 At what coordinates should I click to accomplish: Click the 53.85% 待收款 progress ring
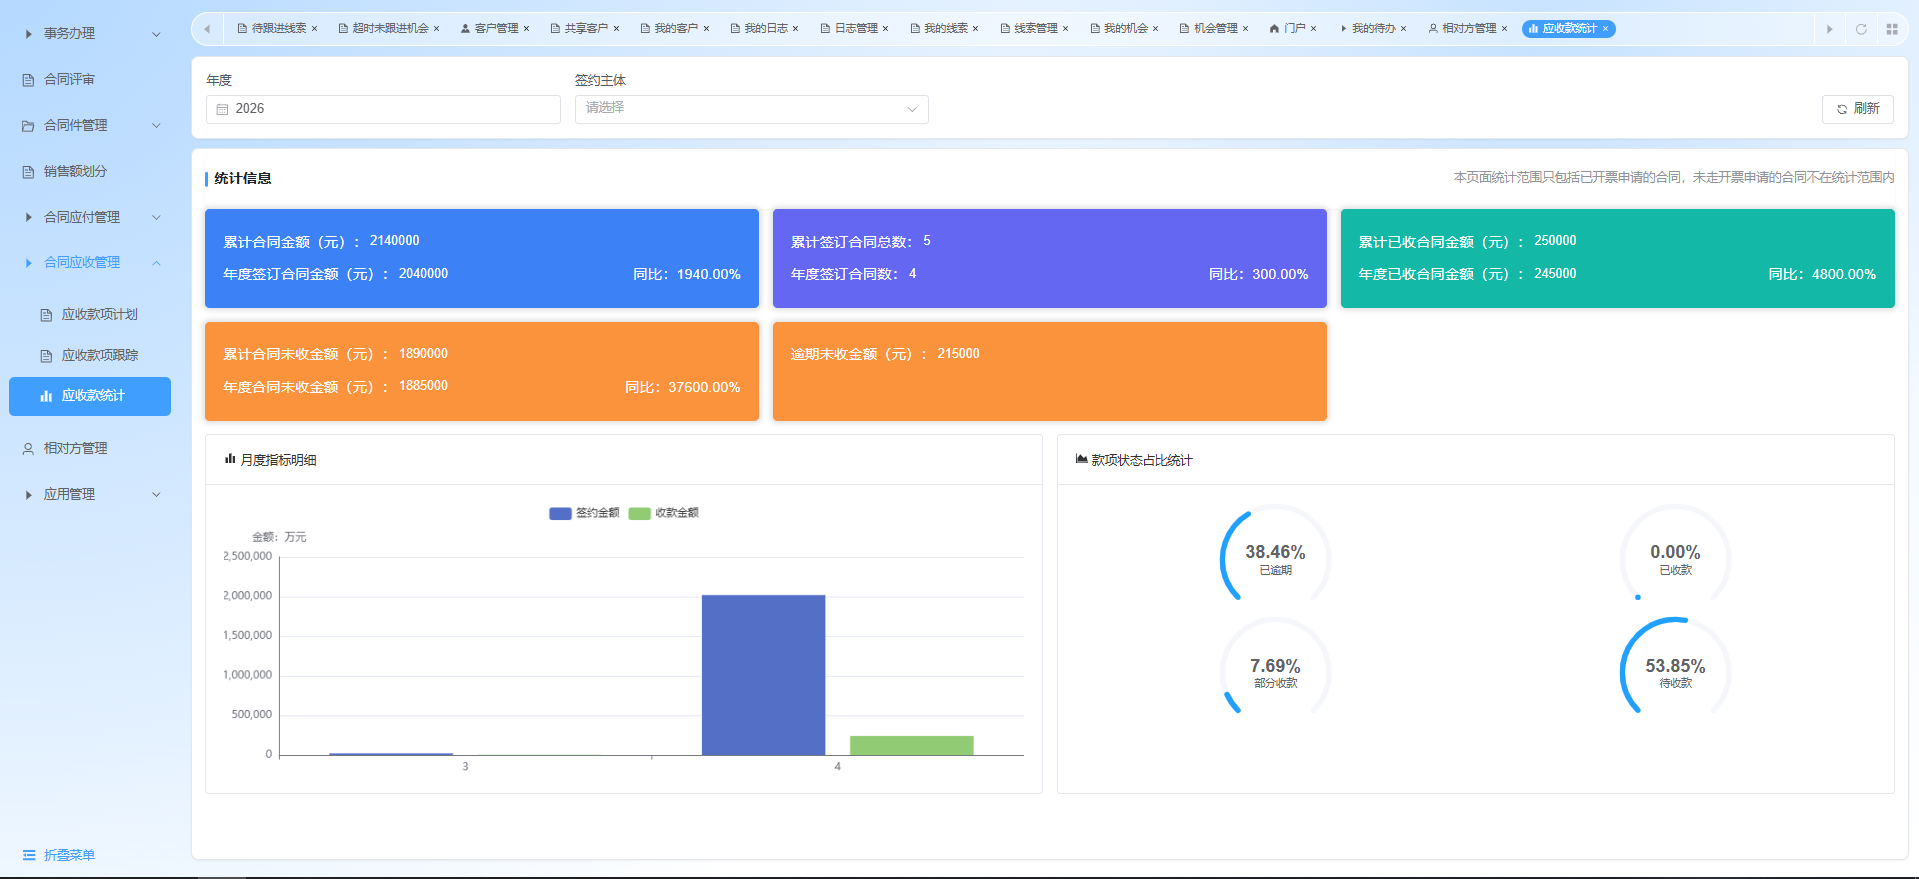coord(1675,668)
